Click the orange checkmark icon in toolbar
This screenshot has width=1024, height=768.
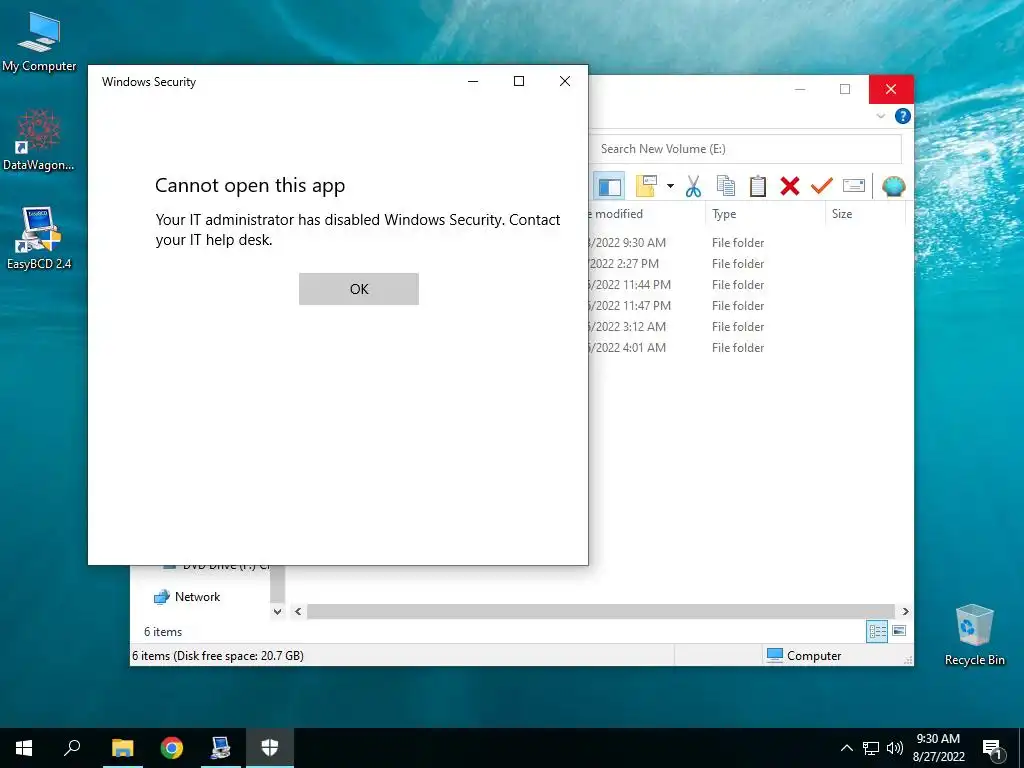pos(822,186)
